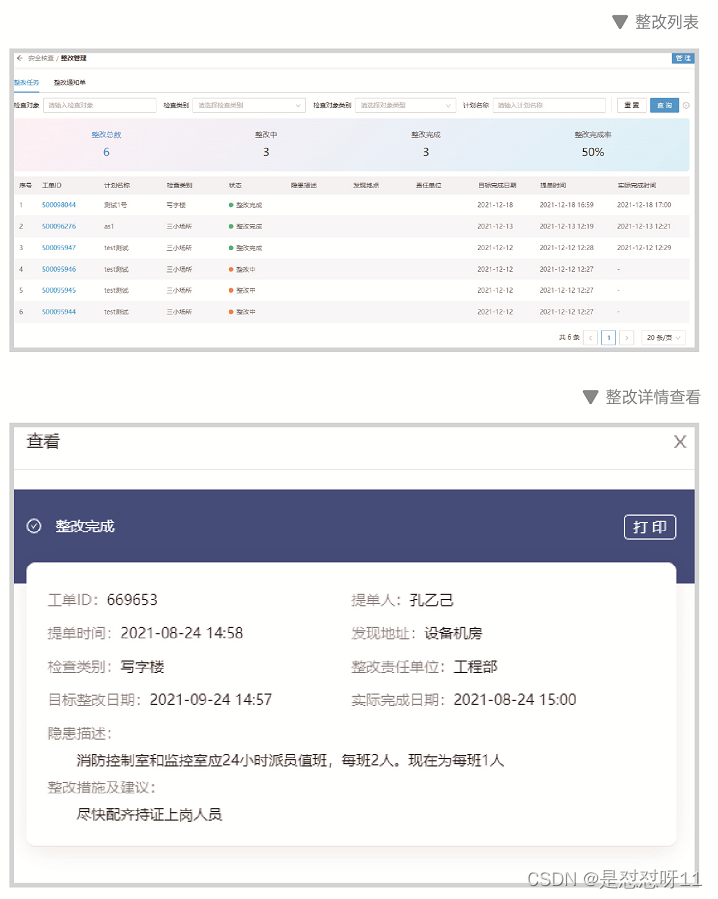Image resolution: width=718 pixels, height=899 pixels.
Task: Click the 查询 button
Action: (x=664, y=105)
